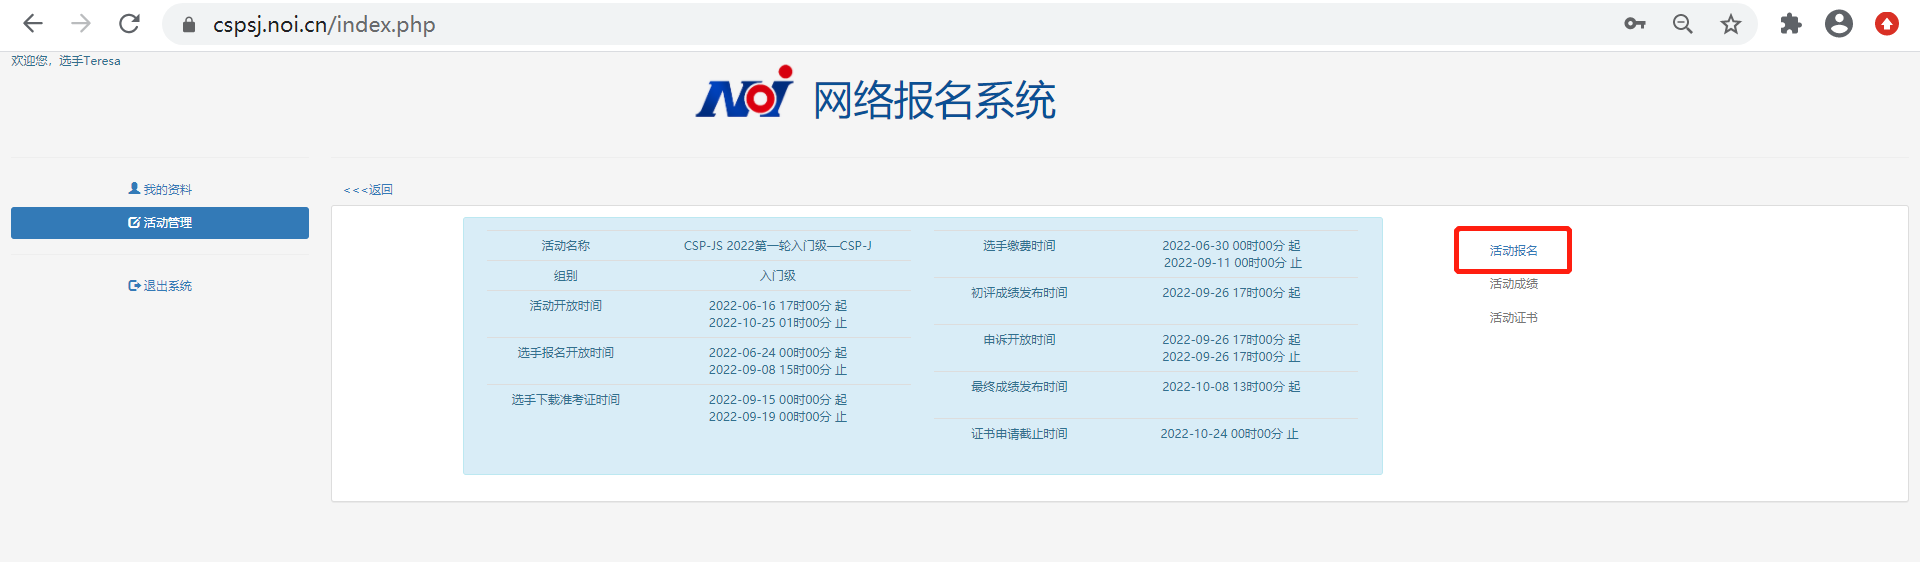Click the 申诉开放时间 label
1920x562 pixels.
click(1019, 340)
